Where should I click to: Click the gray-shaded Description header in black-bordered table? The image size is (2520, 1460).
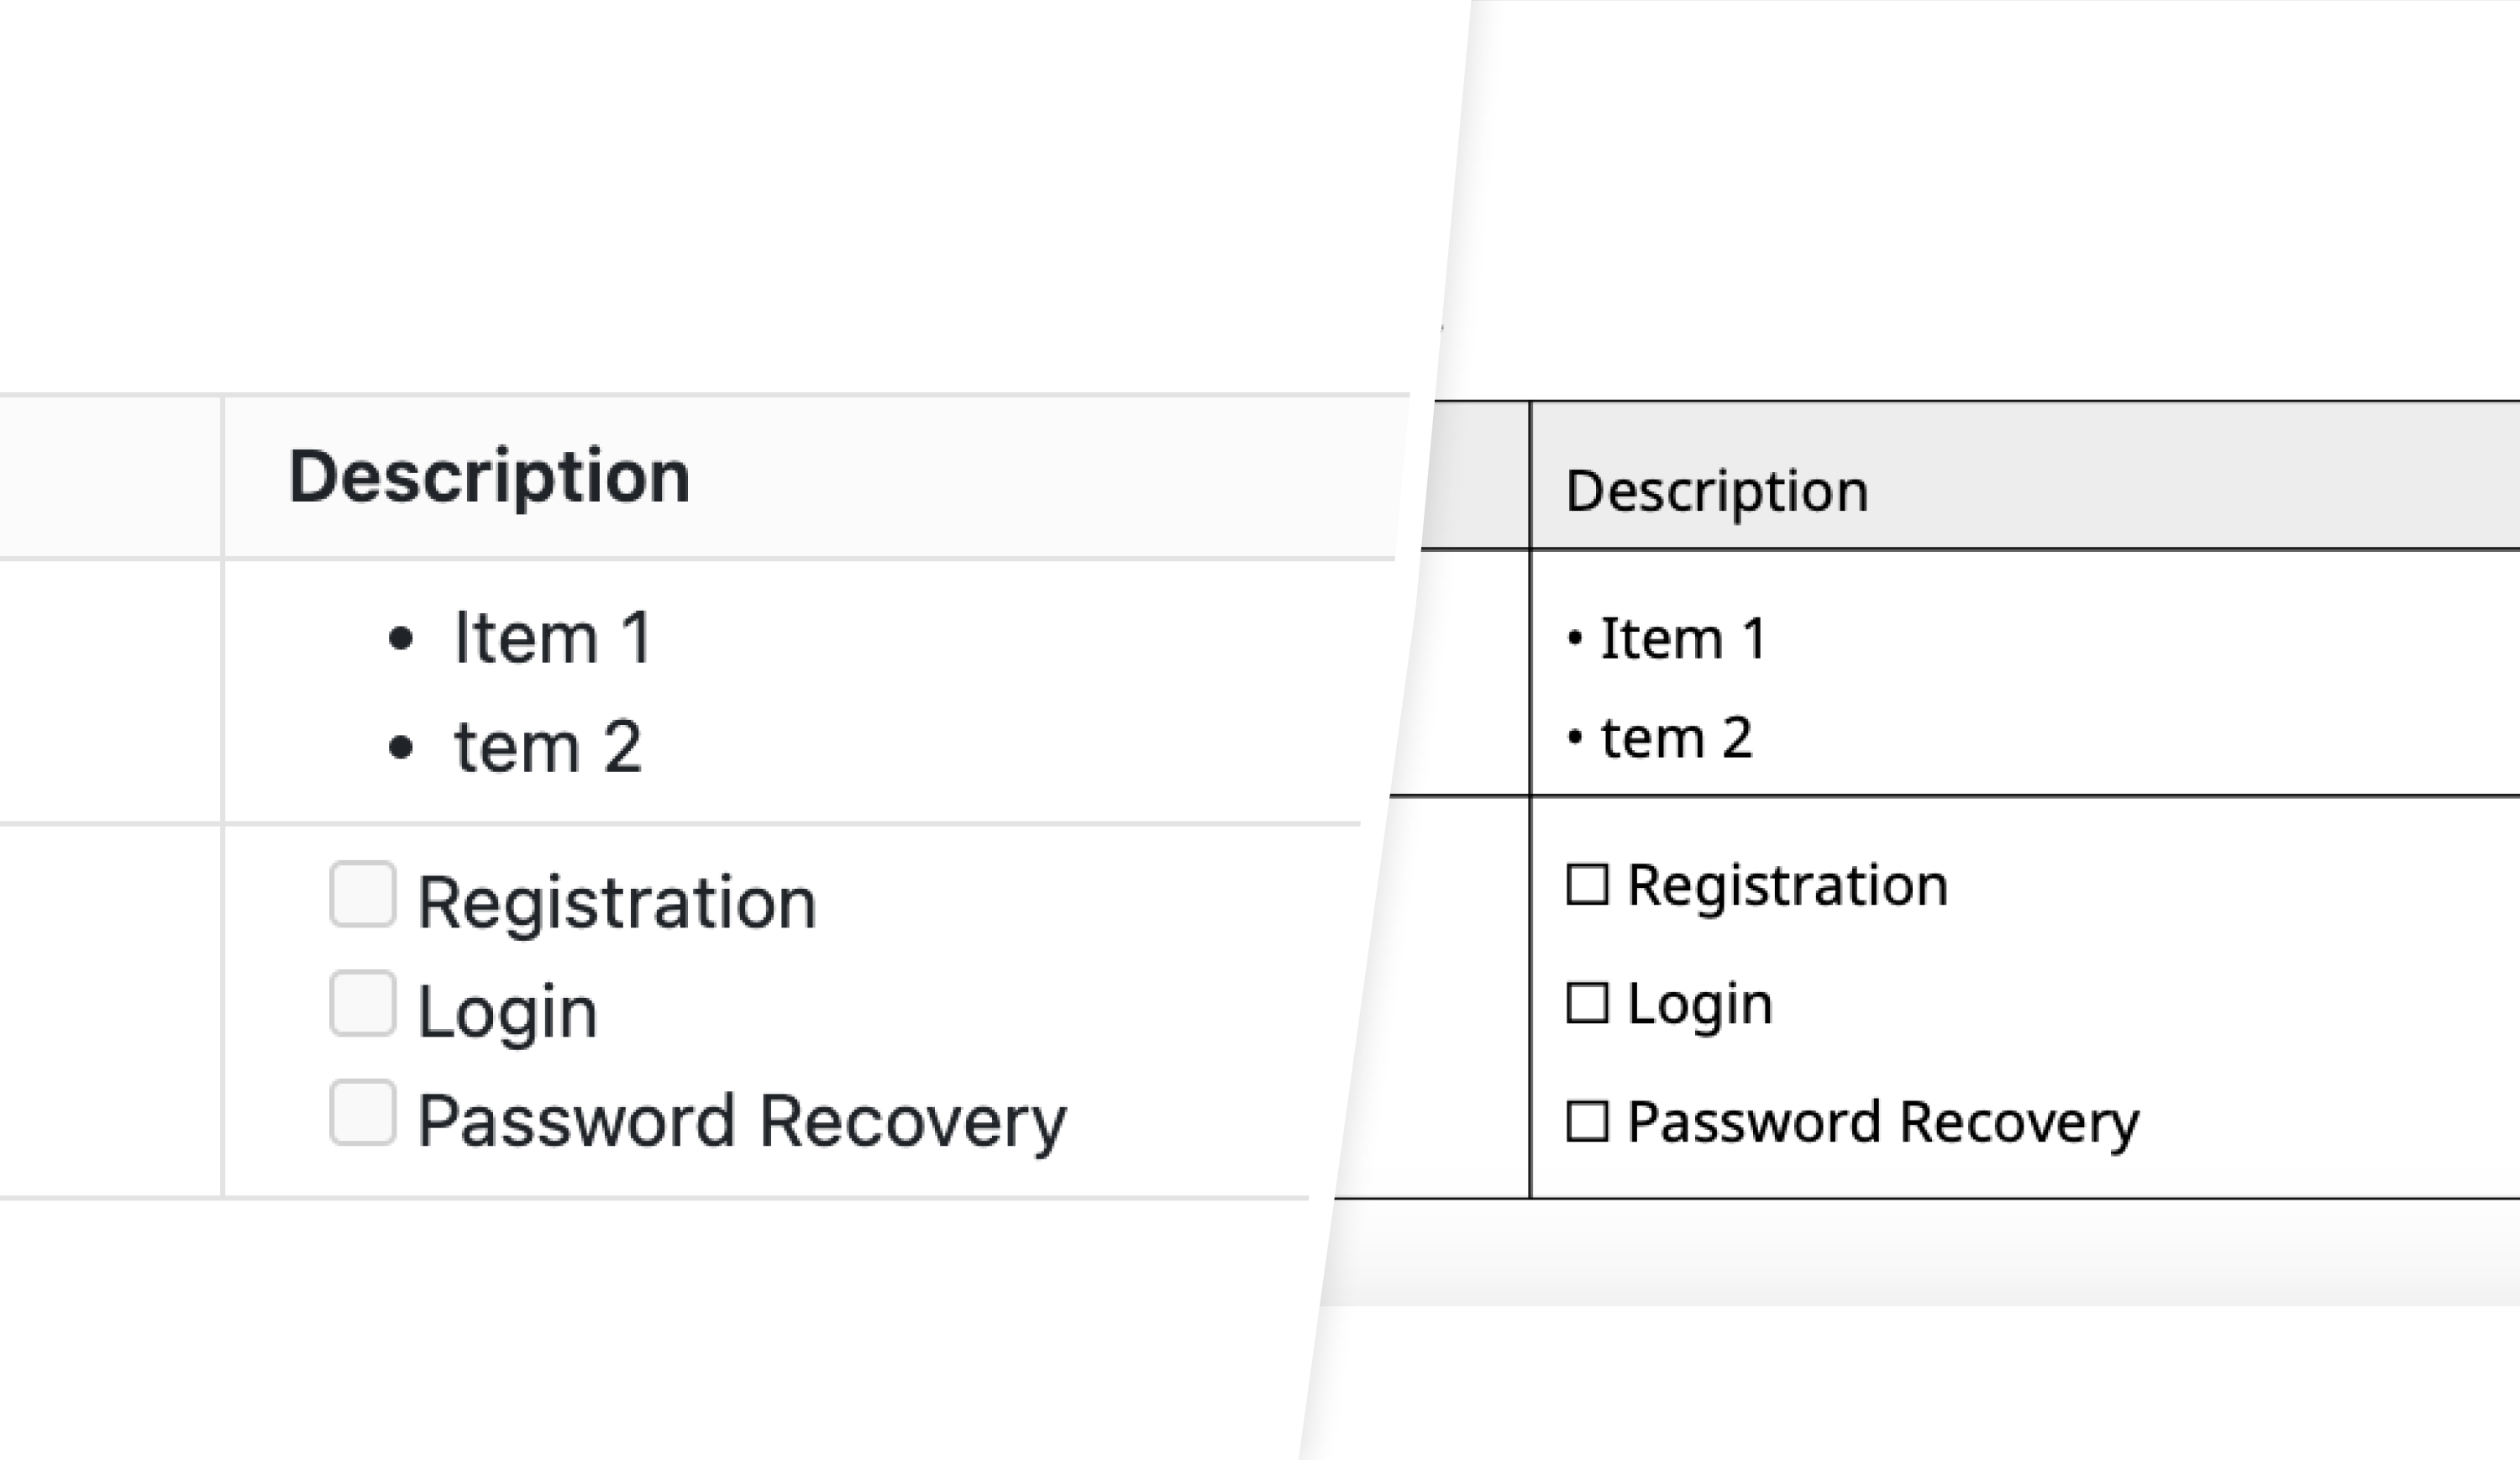(x=1716, y=491)
